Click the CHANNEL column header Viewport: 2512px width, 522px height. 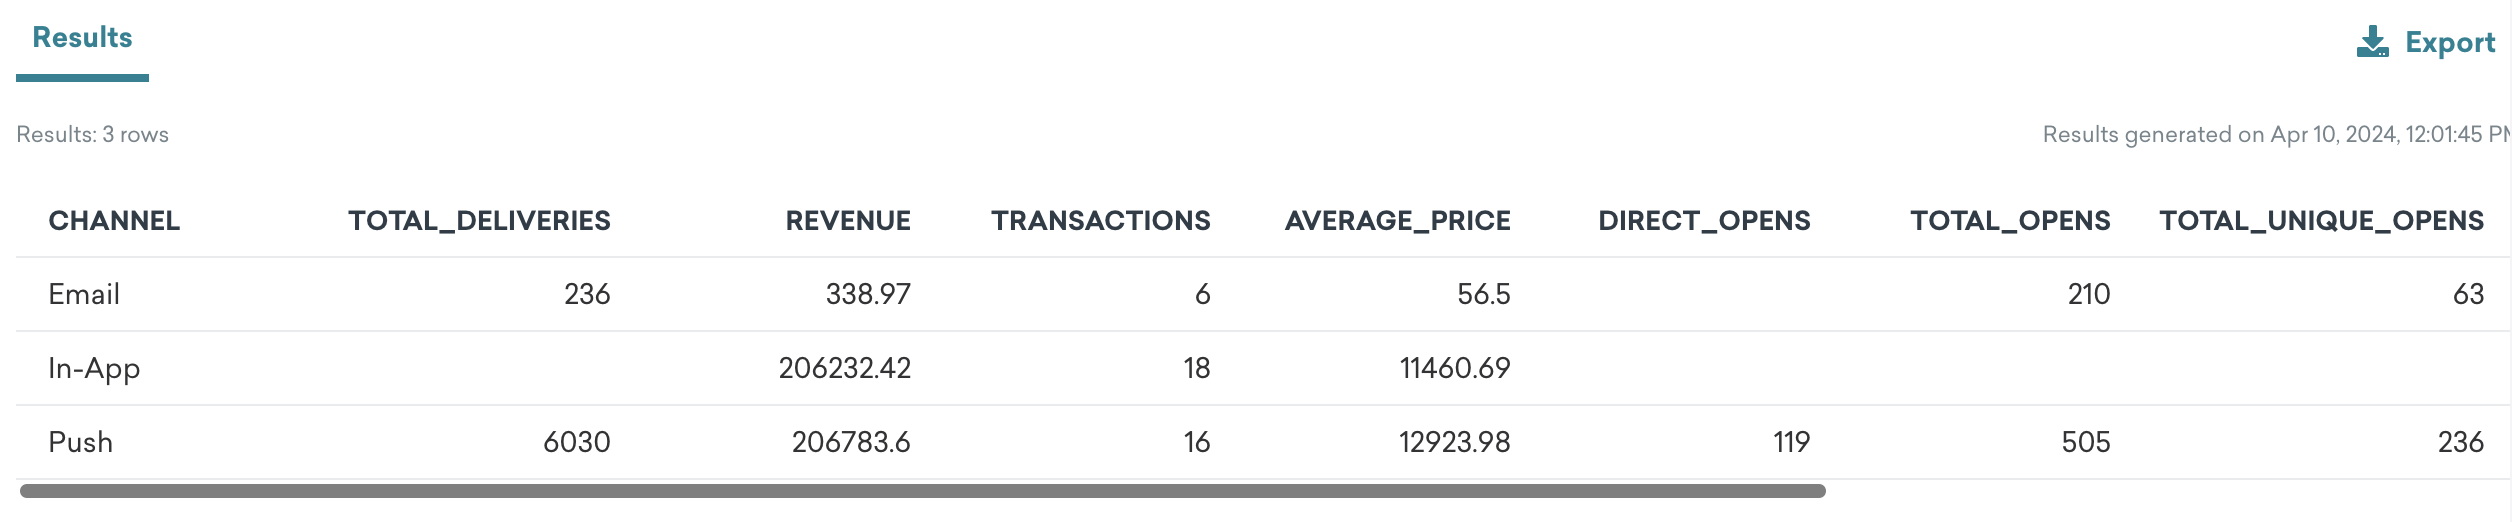point(114,221)
